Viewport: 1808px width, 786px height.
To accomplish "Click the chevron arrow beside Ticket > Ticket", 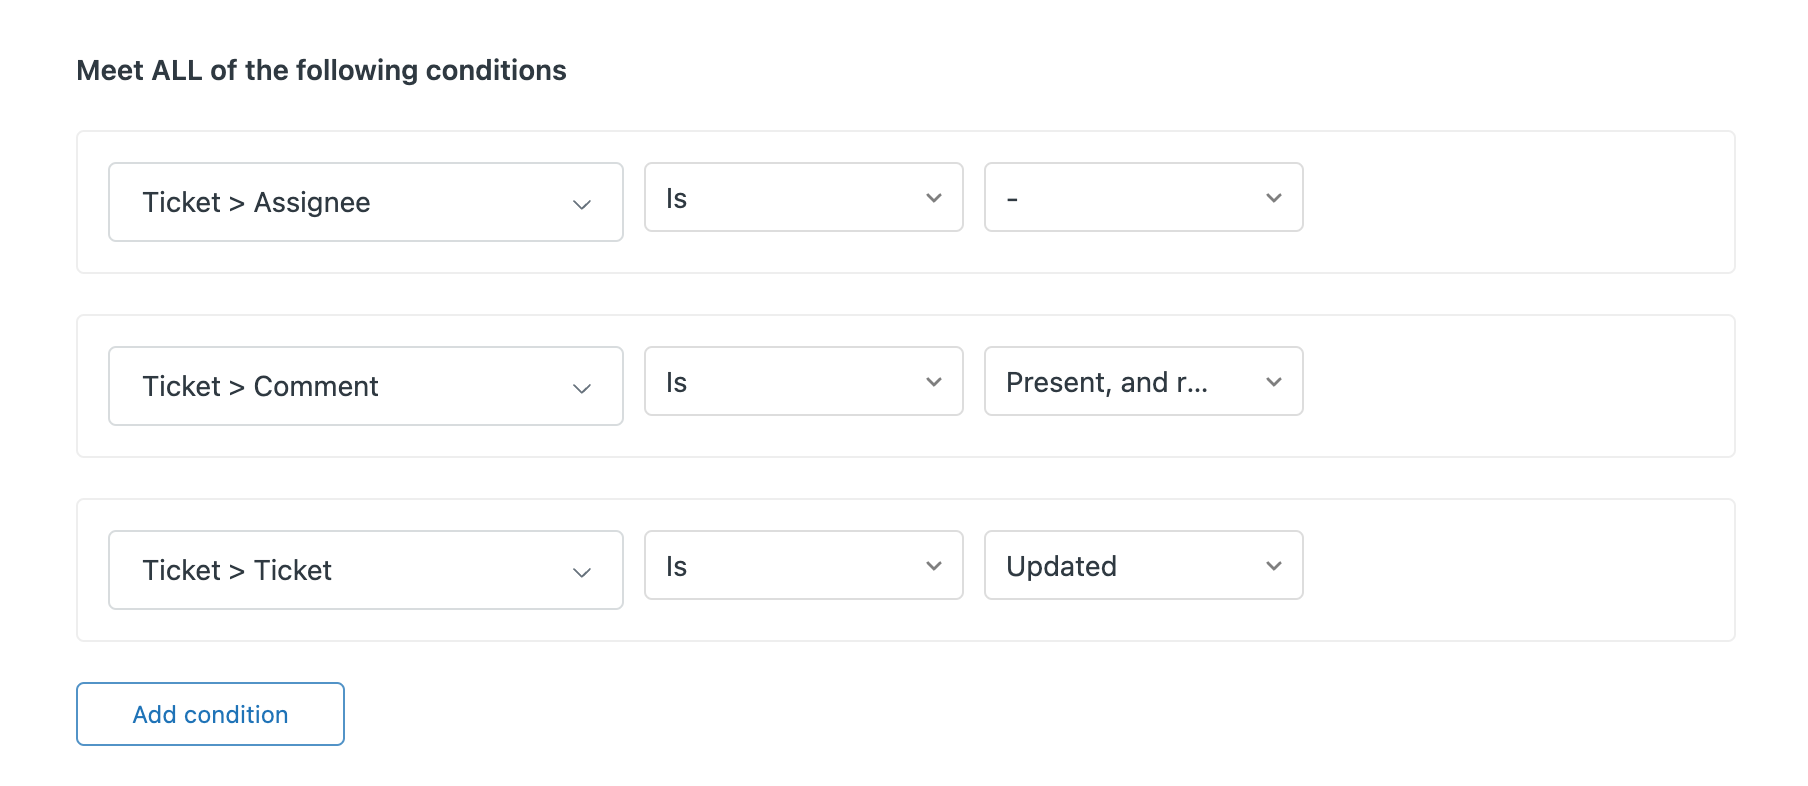I will click(x=582, y=572).
